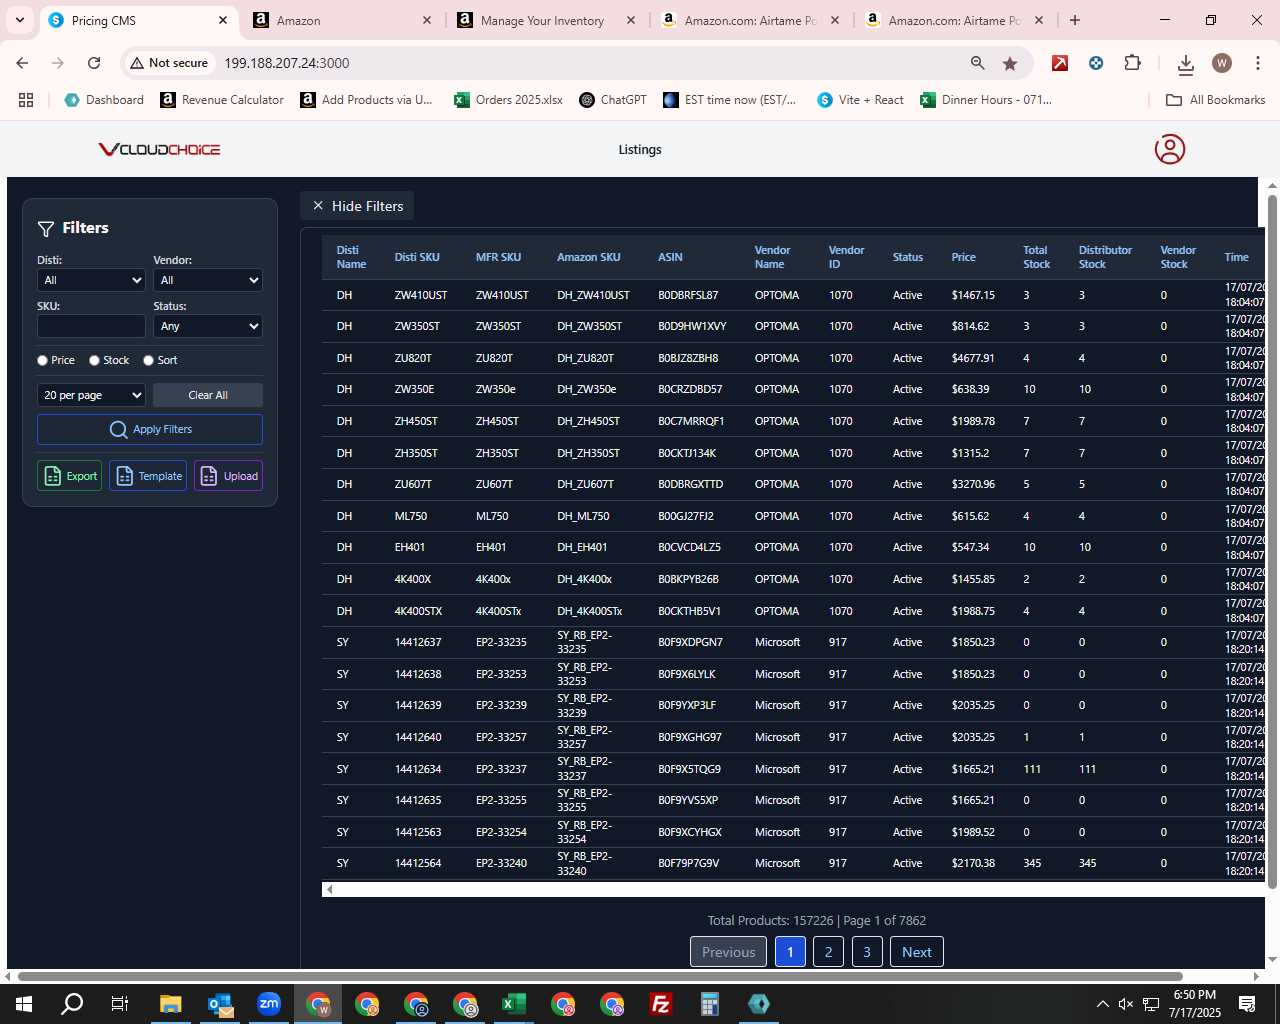The width and height of the screenshot is (1280, 1024).
Task: Click Clear All filters button
Action: tap(208, 395)
